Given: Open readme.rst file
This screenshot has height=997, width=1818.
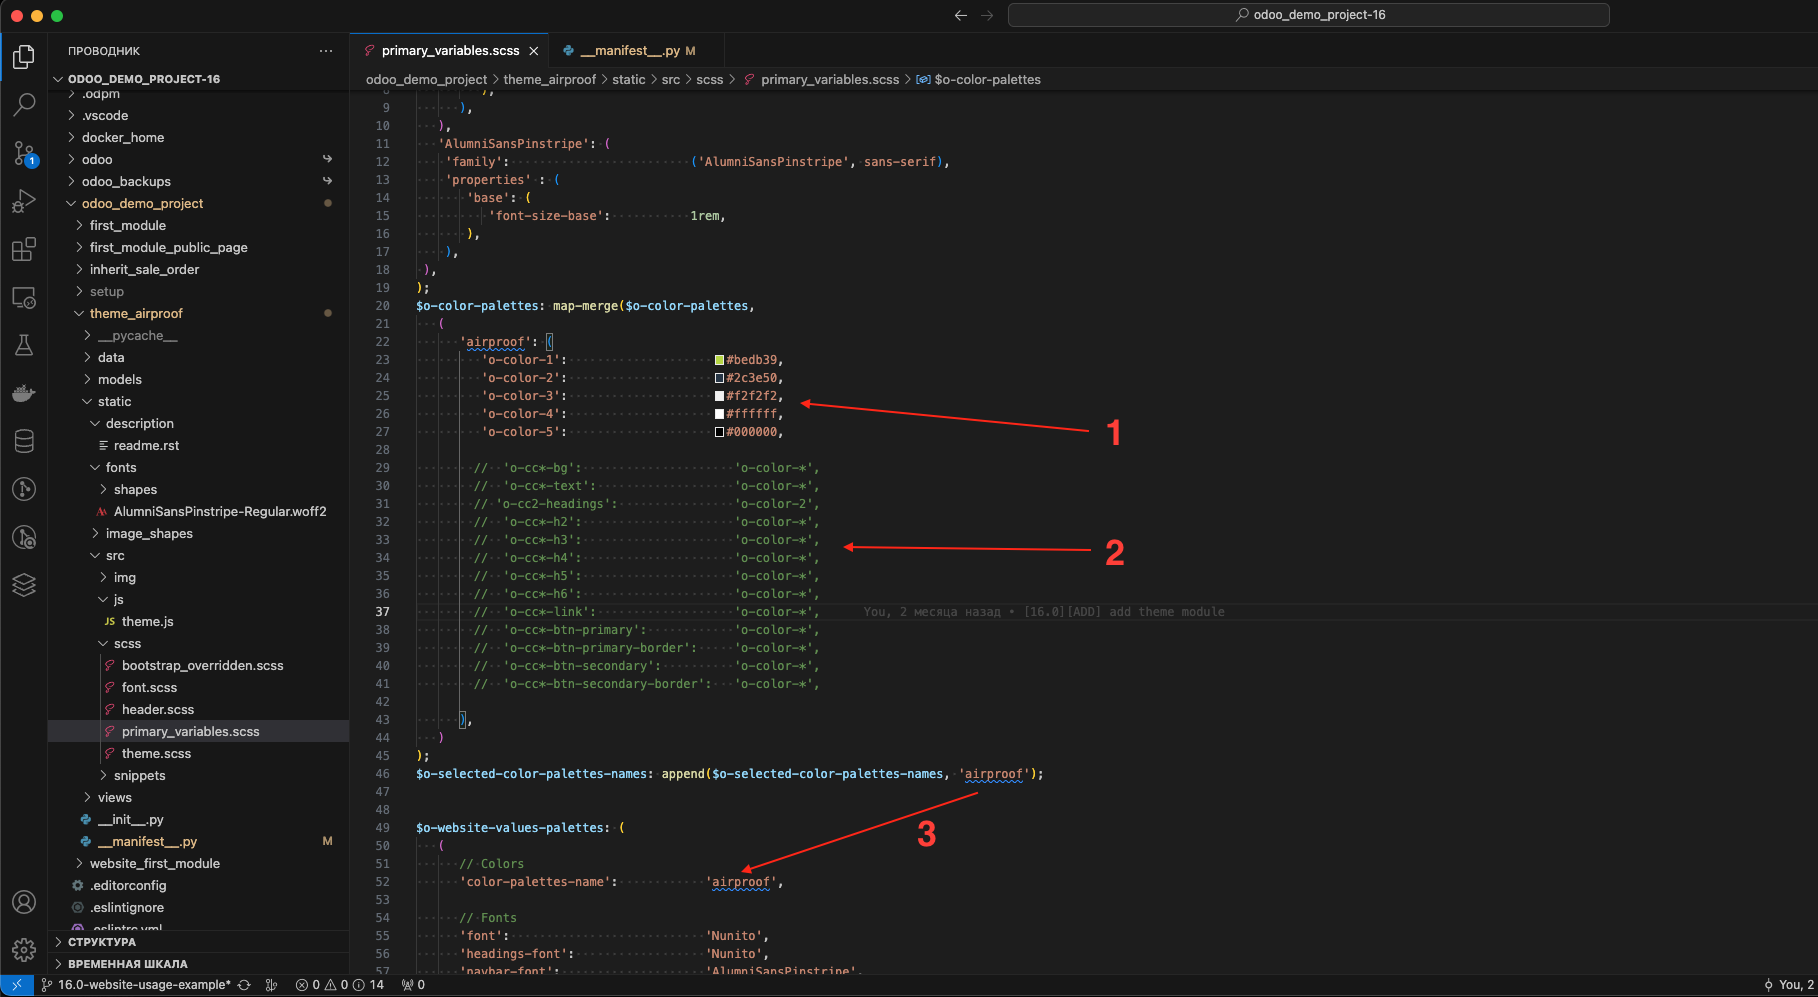Looking at the screenshot, I should (146, 446).
